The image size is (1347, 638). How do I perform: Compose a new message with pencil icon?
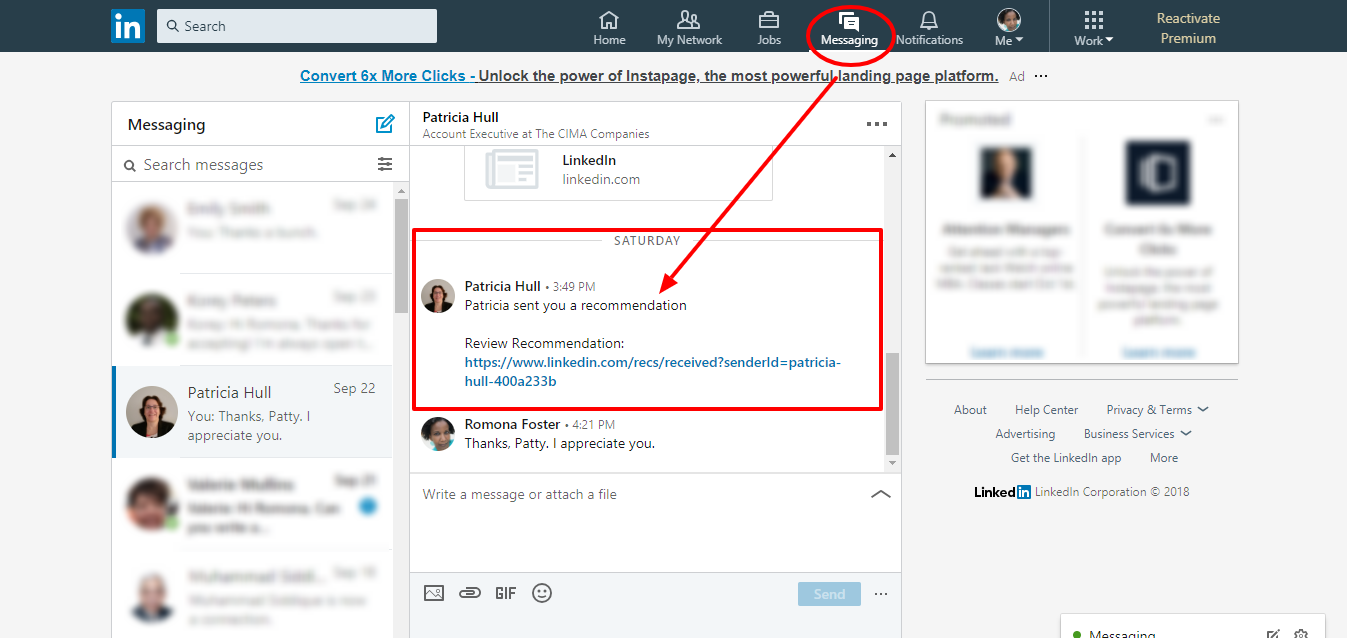(x=385, y=124)
